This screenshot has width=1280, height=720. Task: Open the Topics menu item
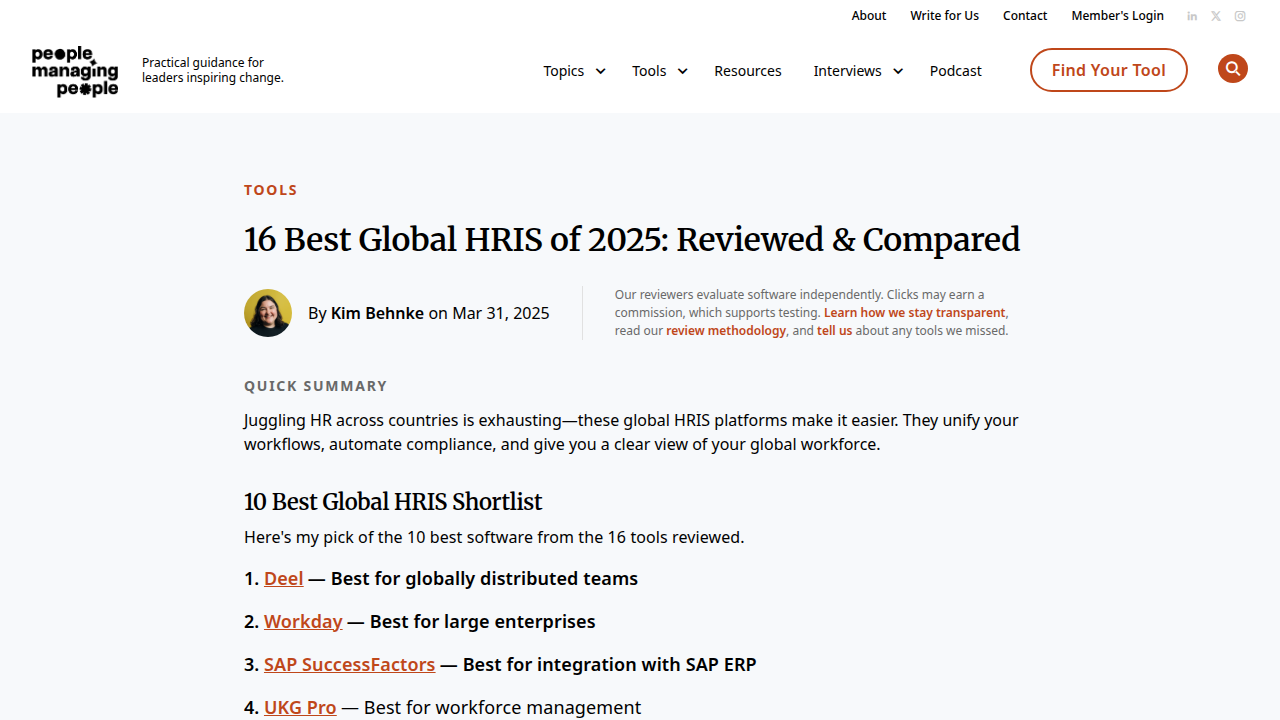[x=564, y=71]
